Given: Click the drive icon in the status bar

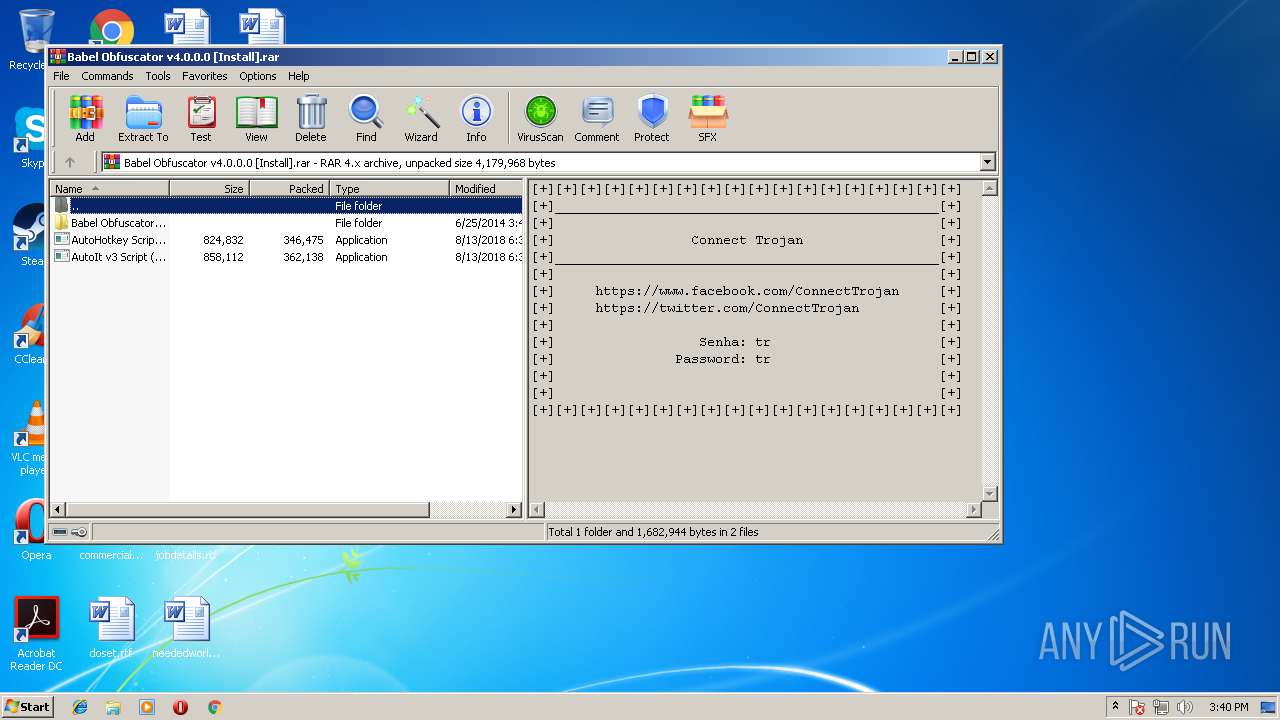Looking at the screenshot, I should coord(60,532).
